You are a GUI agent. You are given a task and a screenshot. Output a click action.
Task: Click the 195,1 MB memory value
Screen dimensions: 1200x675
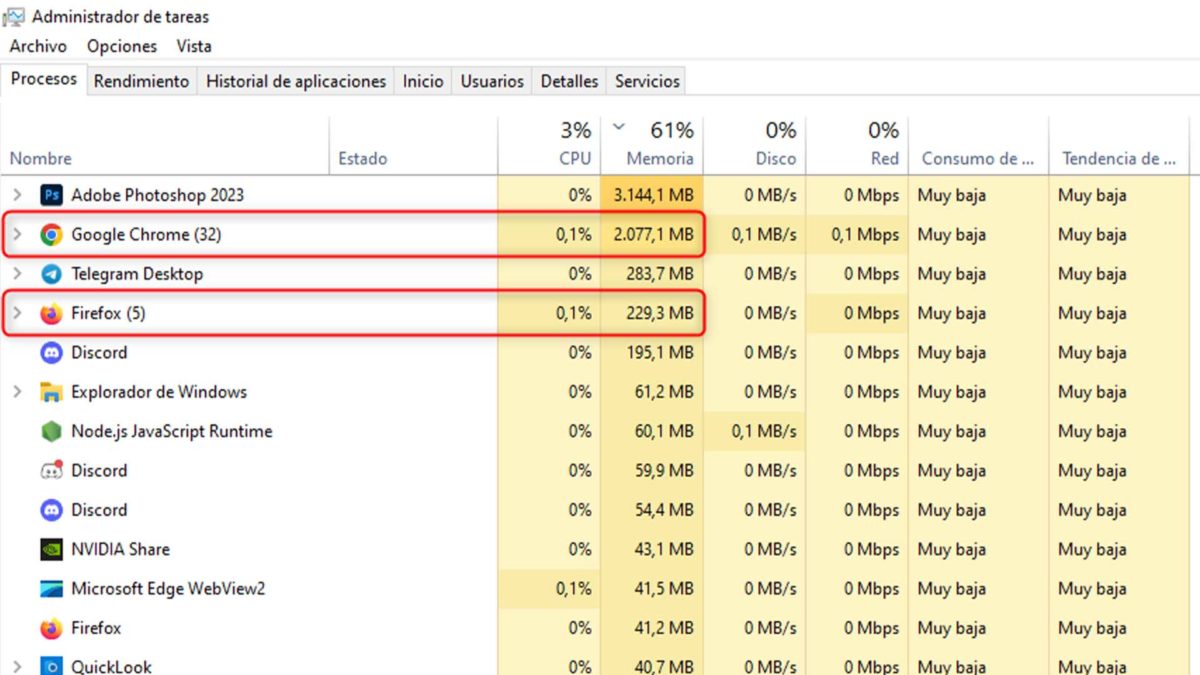(x=660, y=353)
